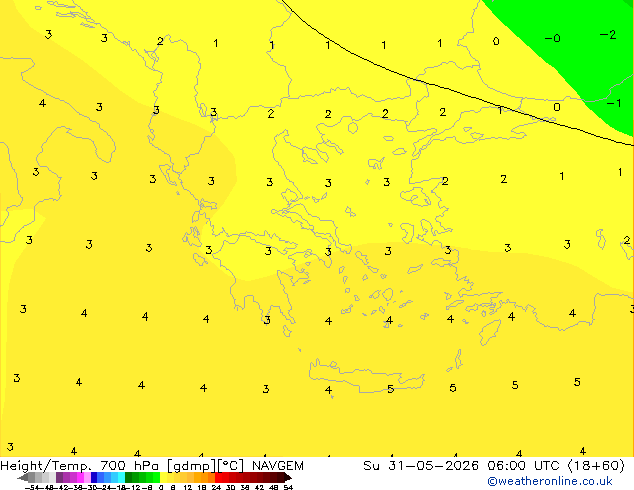The width and height of the screenshot is (634, 490).
Task: Click the "[gdmp]" unit label
Action: click(192, 466)
